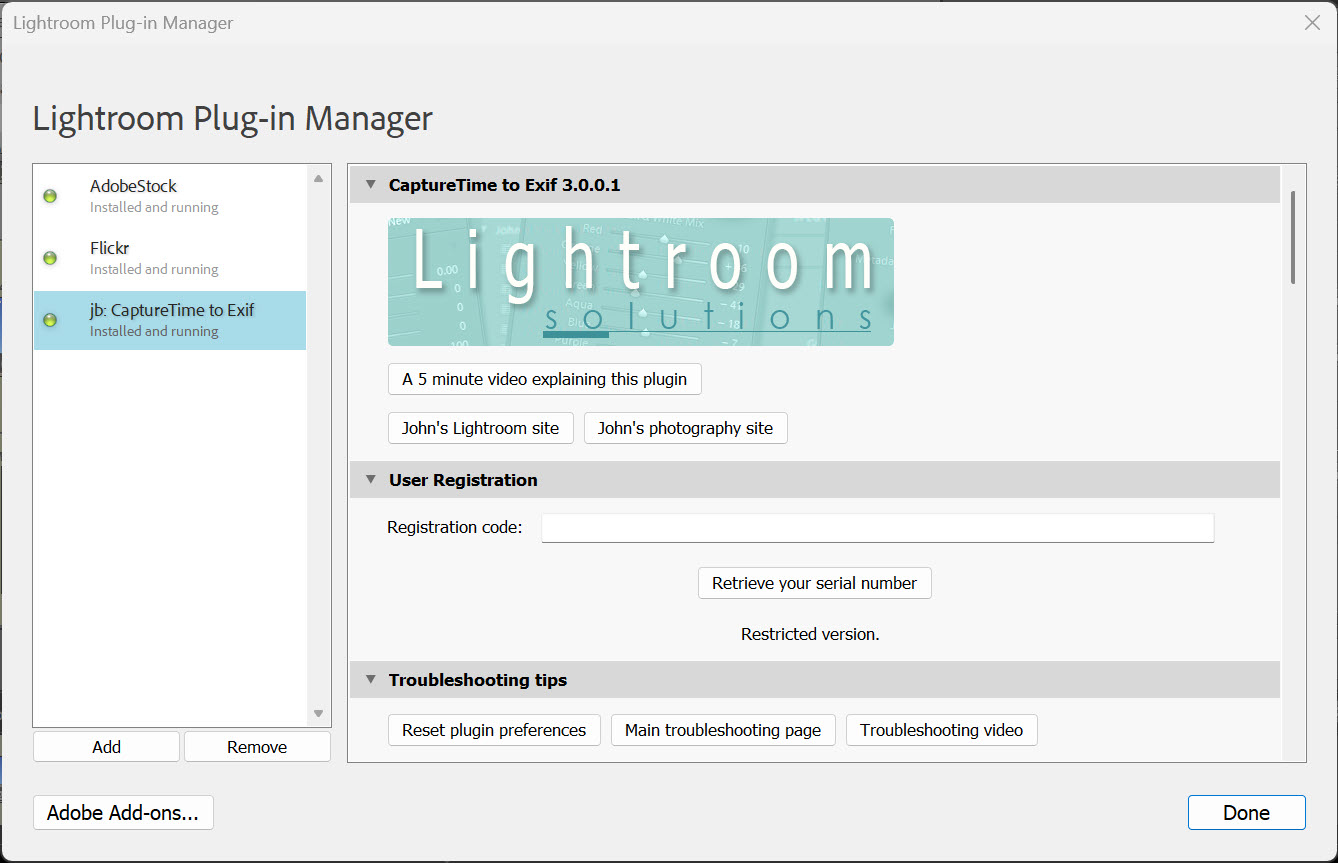This screenshot has height=863, width=1338.
Task: Click the settings panel vertical scrollbar thumb
Action: 1293,237
